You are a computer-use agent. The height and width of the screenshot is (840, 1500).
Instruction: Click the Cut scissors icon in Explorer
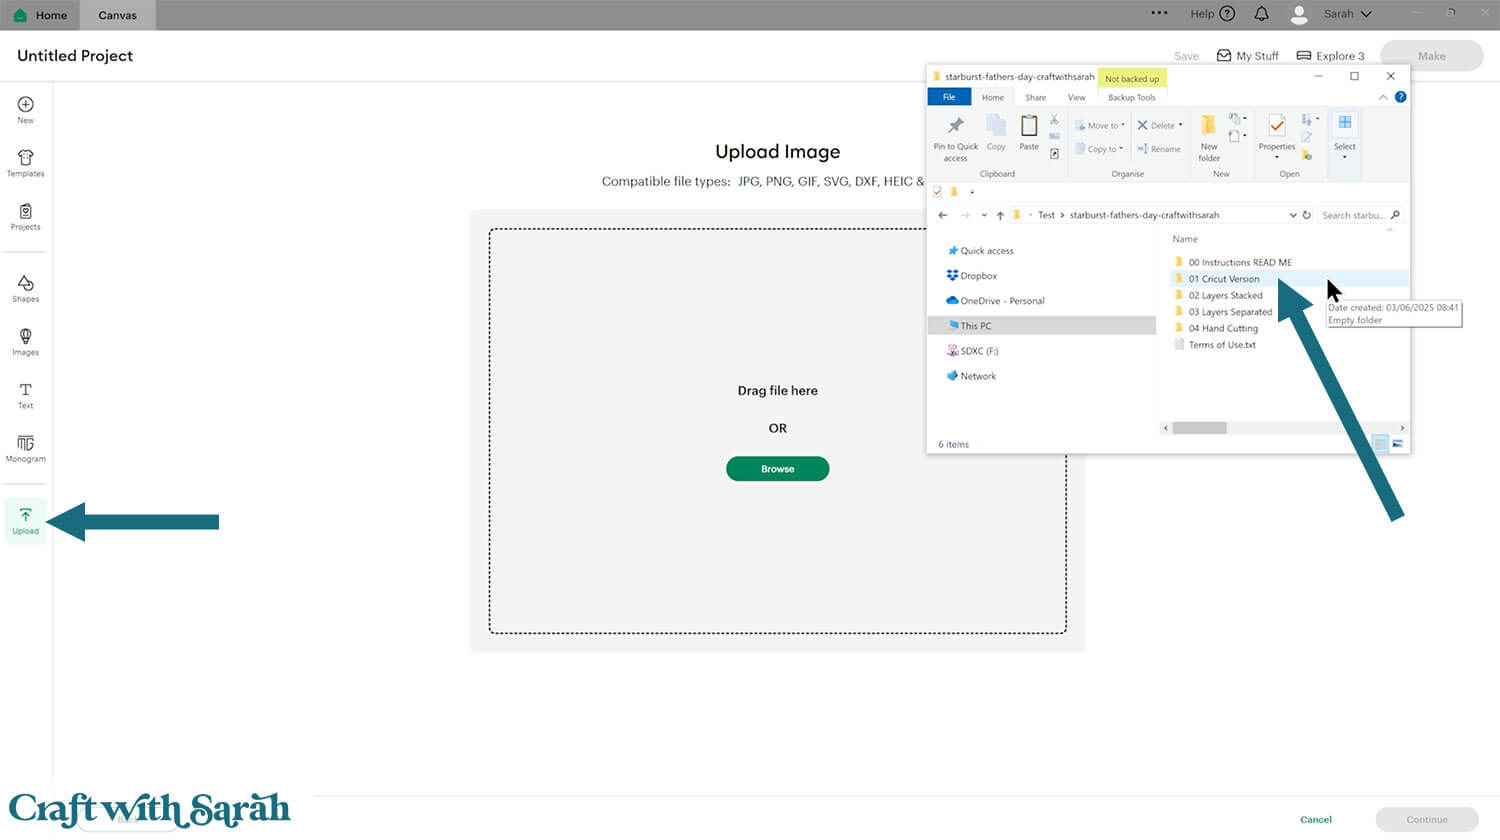point(1054,120)
